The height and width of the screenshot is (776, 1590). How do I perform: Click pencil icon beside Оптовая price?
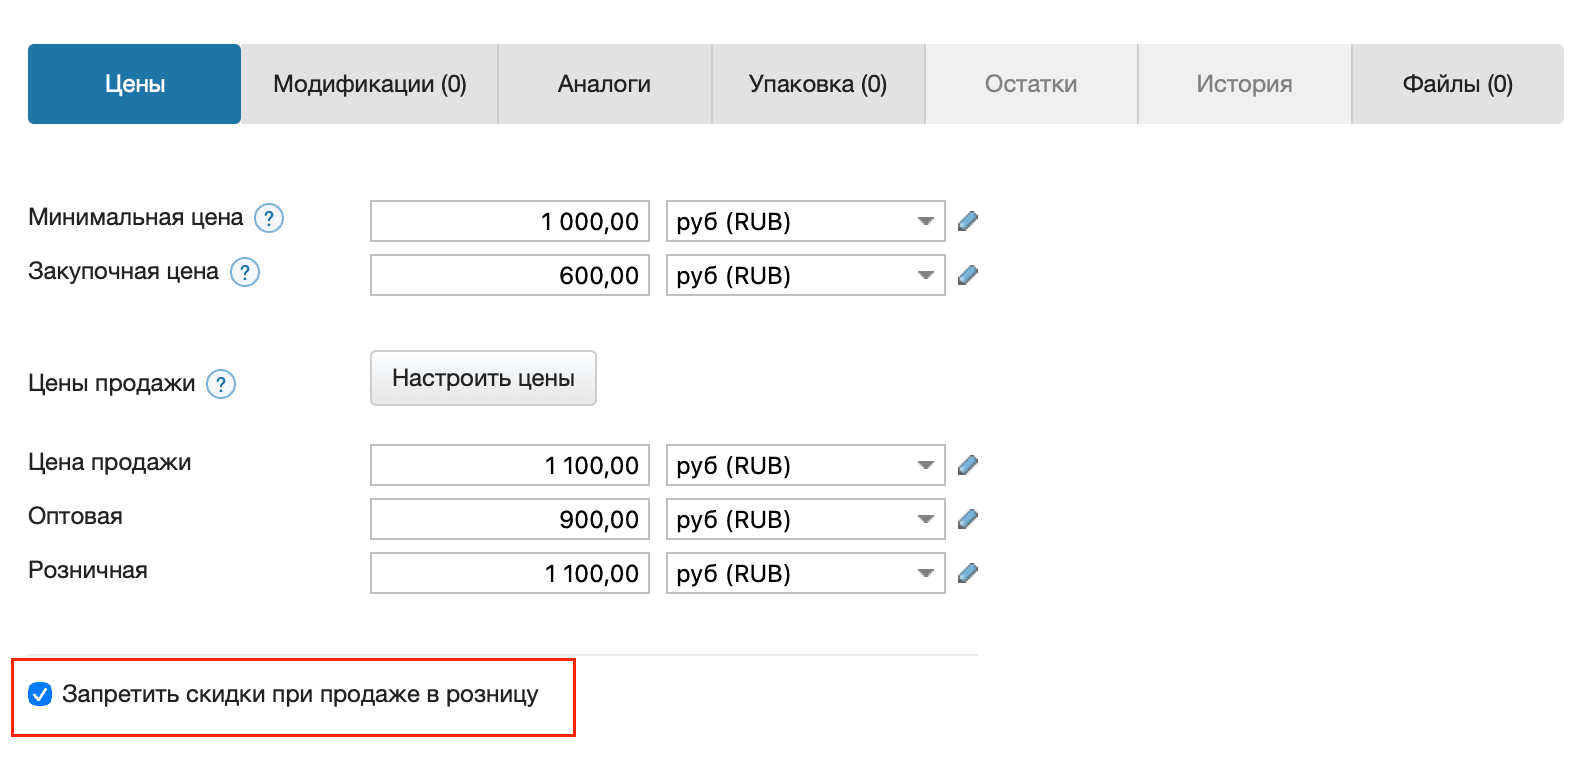coord(967,519)
